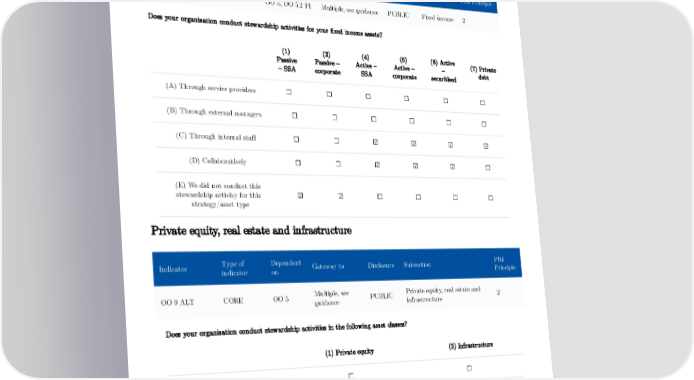Click the OO 9 ALT indicator cell
Viewport: 694px width, 380px height.
tap(177, 303)
